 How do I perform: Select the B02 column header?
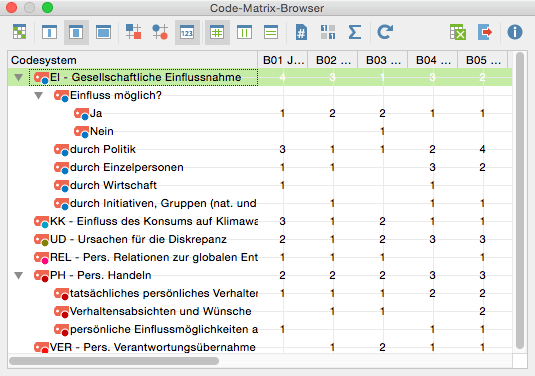tap(333, 60)
